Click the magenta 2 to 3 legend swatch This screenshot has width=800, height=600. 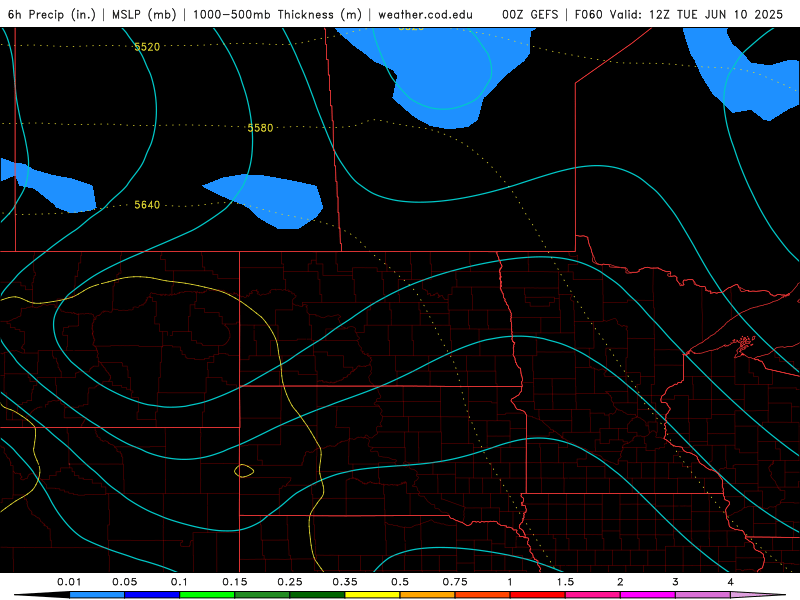coord(648,595)
